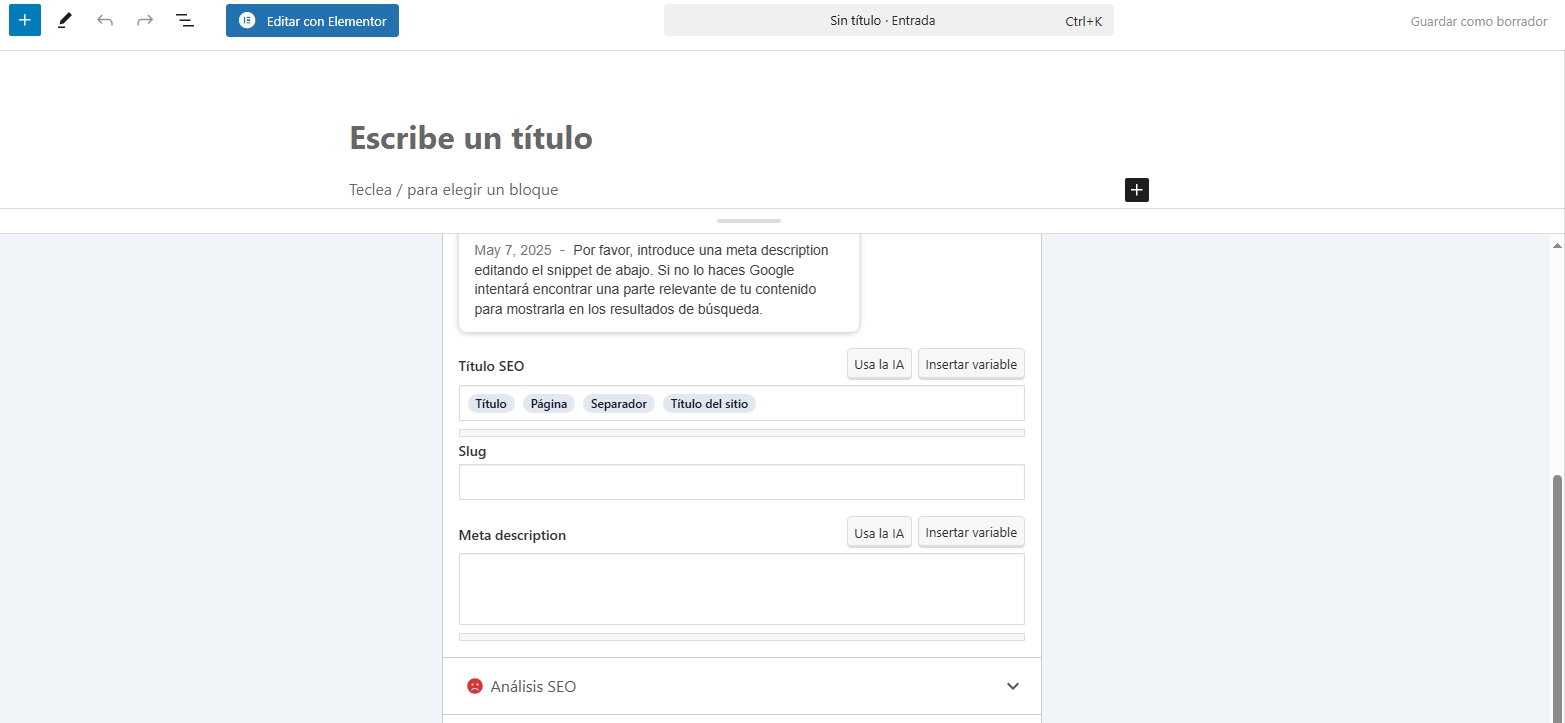Click Insertar variable for Título SEO
The width and height of the screenshot is (1565, 723).
[971, 365]
